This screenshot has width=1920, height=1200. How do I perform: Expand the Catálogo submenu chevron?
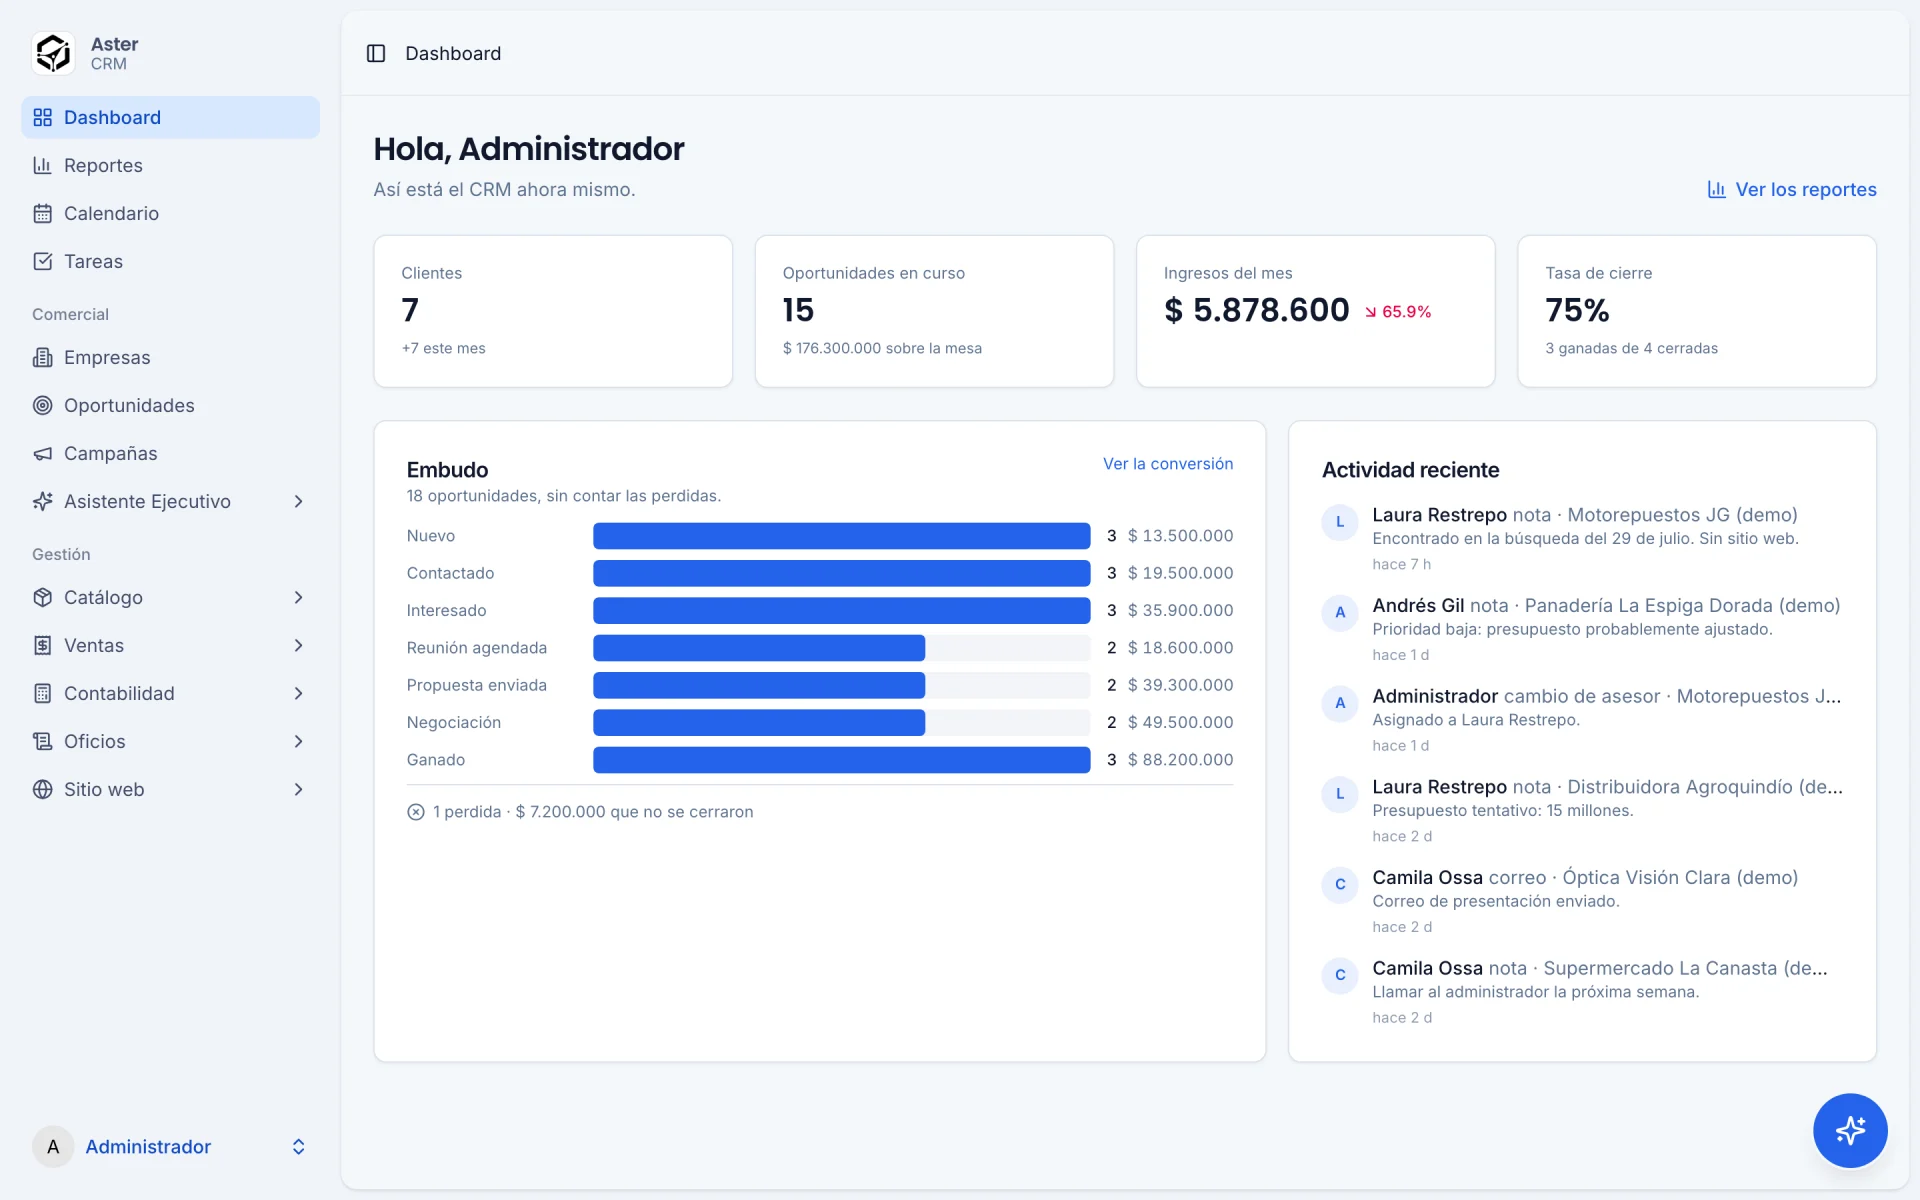(x=298, y=597)
